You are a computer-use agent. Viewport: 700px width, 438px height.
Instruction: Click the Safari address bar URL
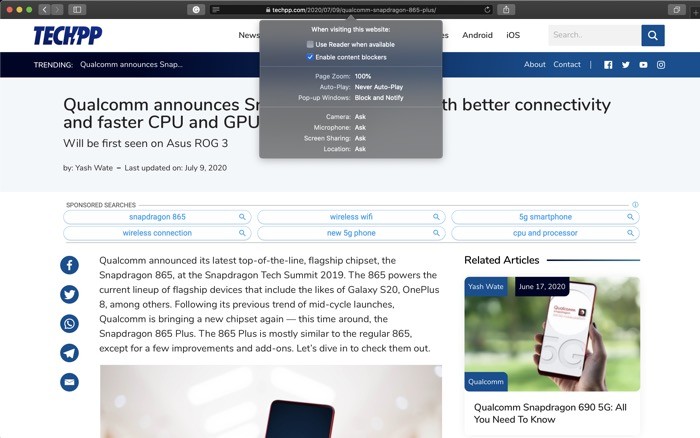(x=354, y=9)
